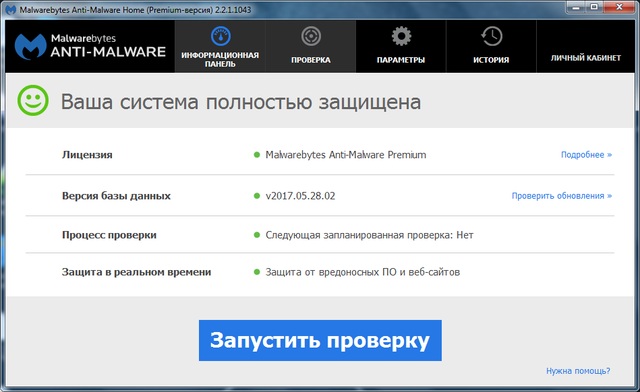The width and height of the screenshot is (640, 392).
Task: Click green dot beside next scheduled scan
Action: click(257, 235)
